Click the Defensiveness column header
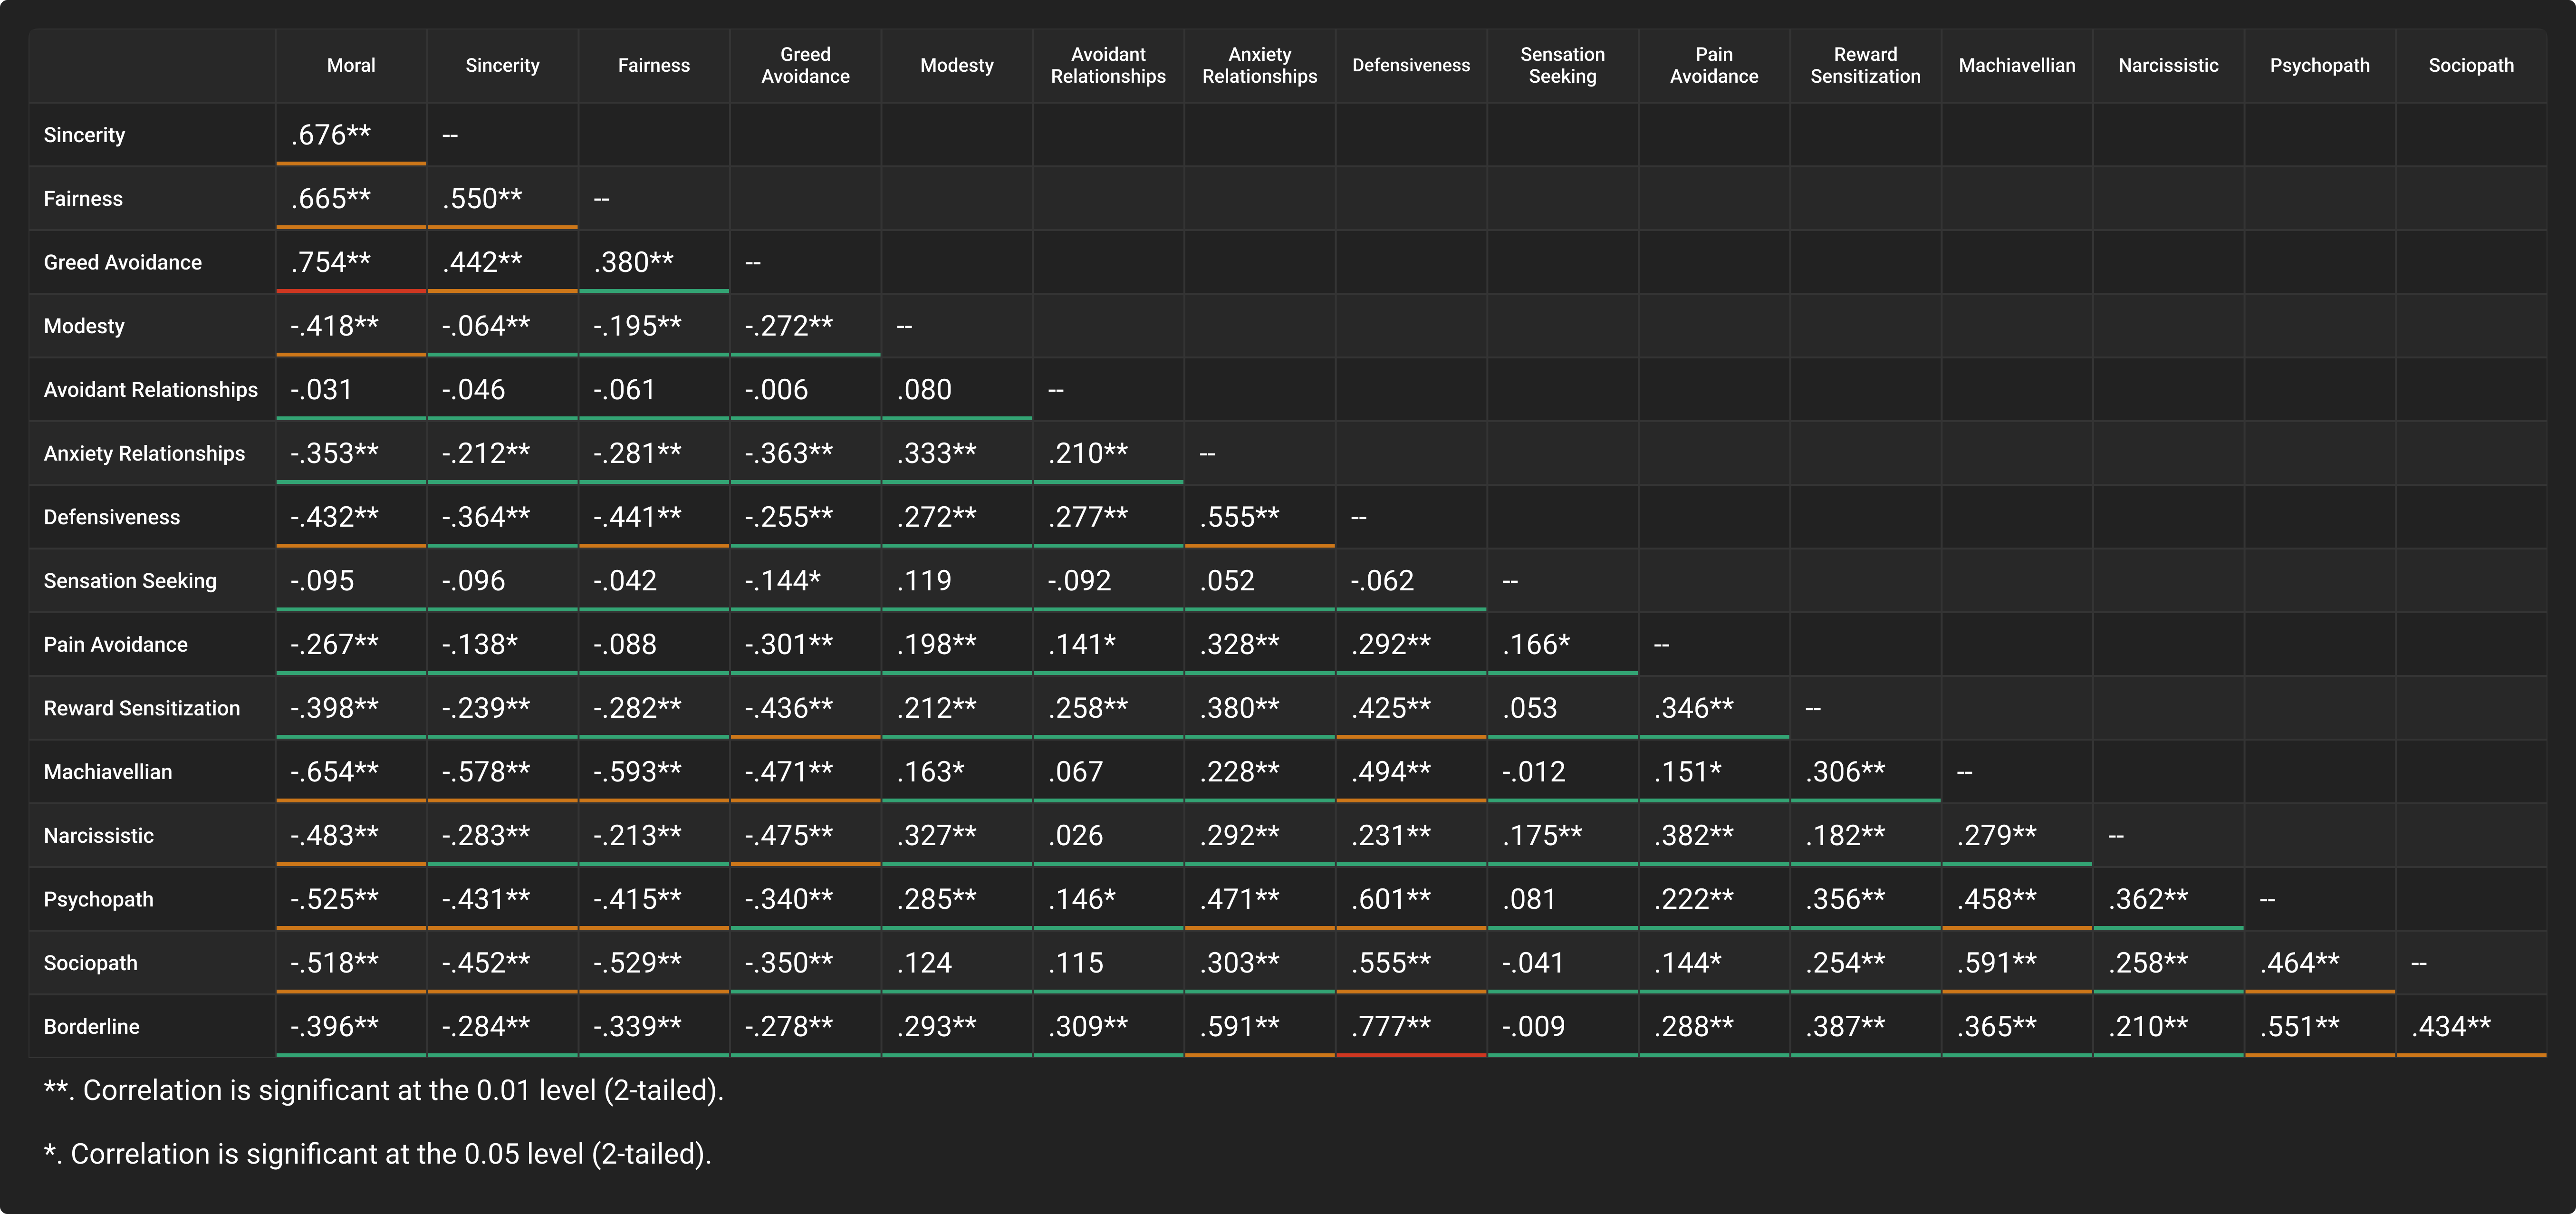Image resolution: width=2576 pixels, height=1214 pixels. 1411,65
